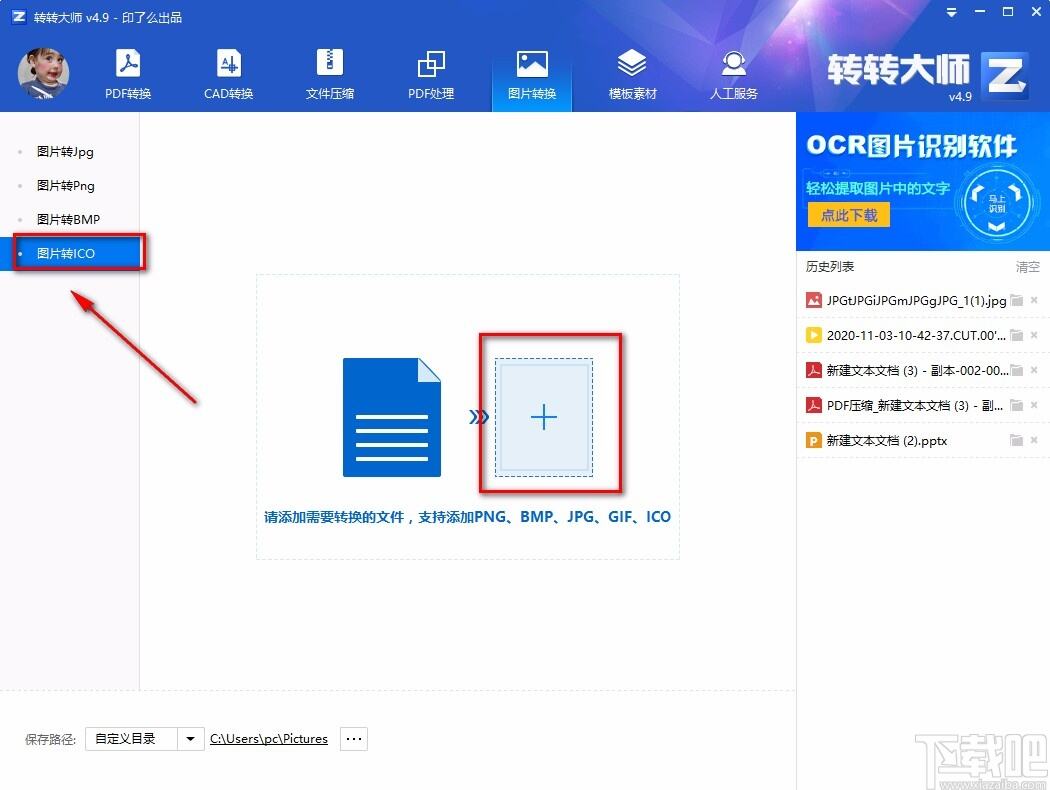The height and width of the screenshot is (790, 1050).
Task: Open the C:\Users\pc\Pictures path link
Action: (x=269, y=739)
